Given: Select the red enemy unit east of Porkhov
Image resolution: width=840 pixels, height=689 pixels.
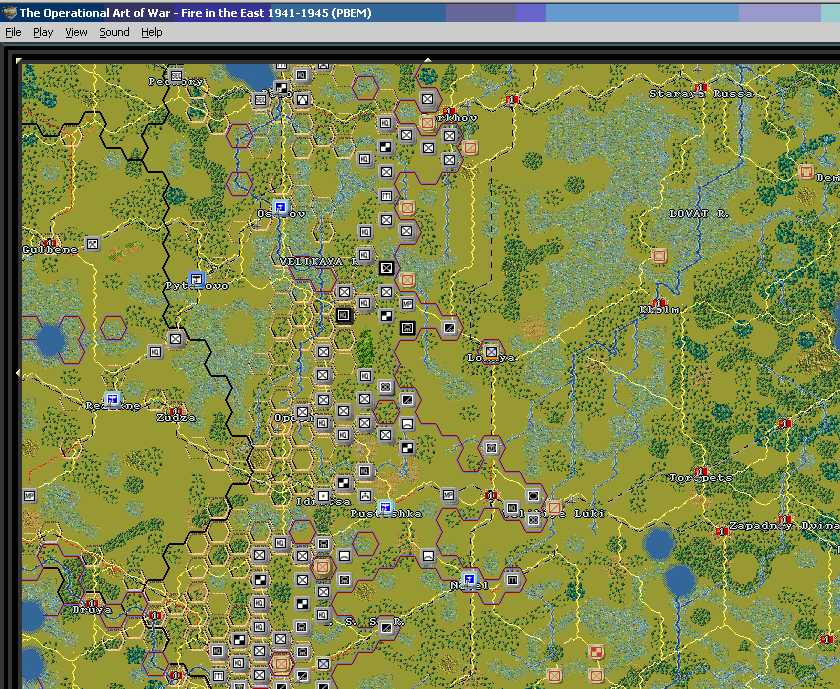Looking at the screenshot, I should click(470, 147).
